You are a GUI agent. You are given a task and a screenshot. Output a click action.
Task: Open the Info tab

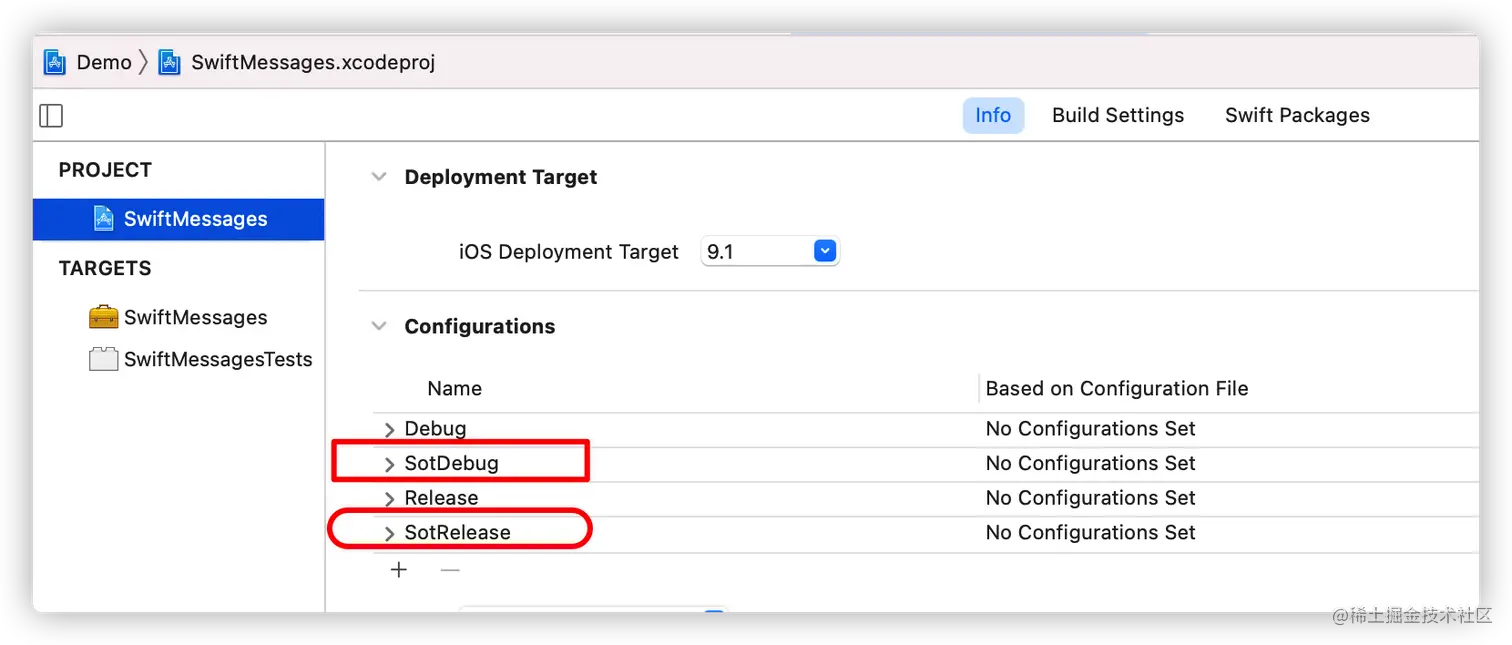tap(993, 115)
